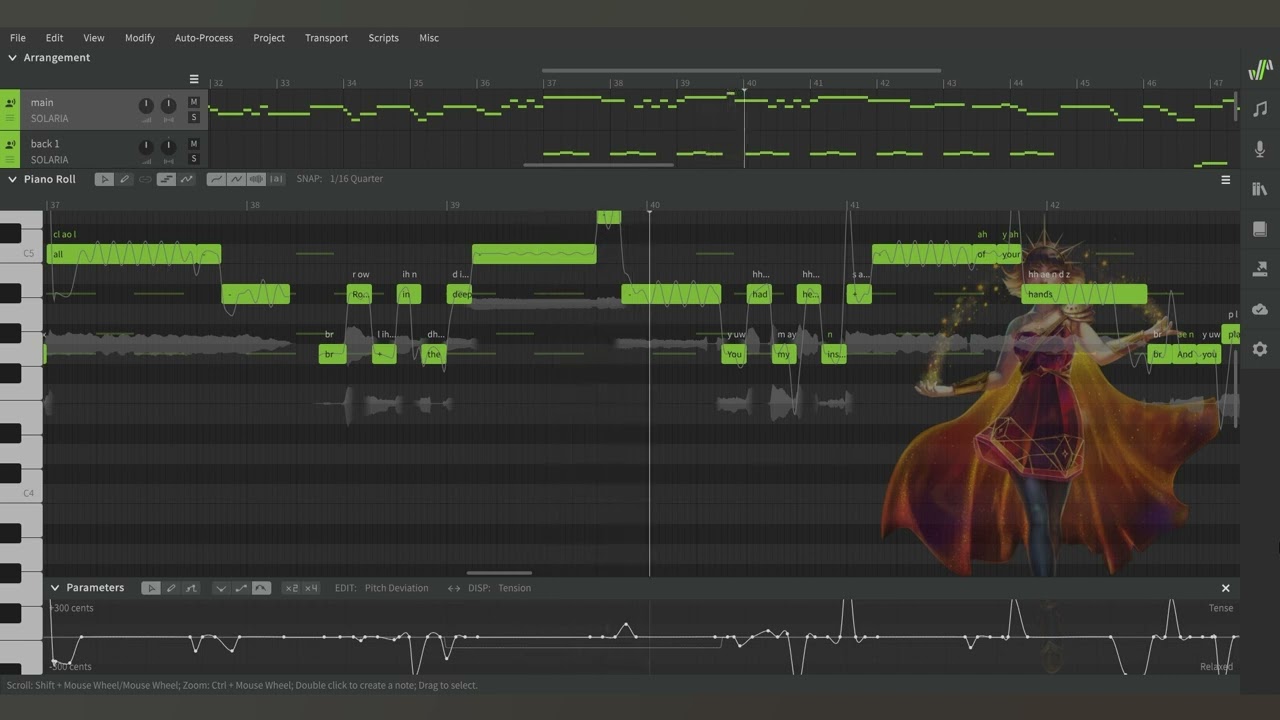Toggle note display in Piano Roll

167,179
